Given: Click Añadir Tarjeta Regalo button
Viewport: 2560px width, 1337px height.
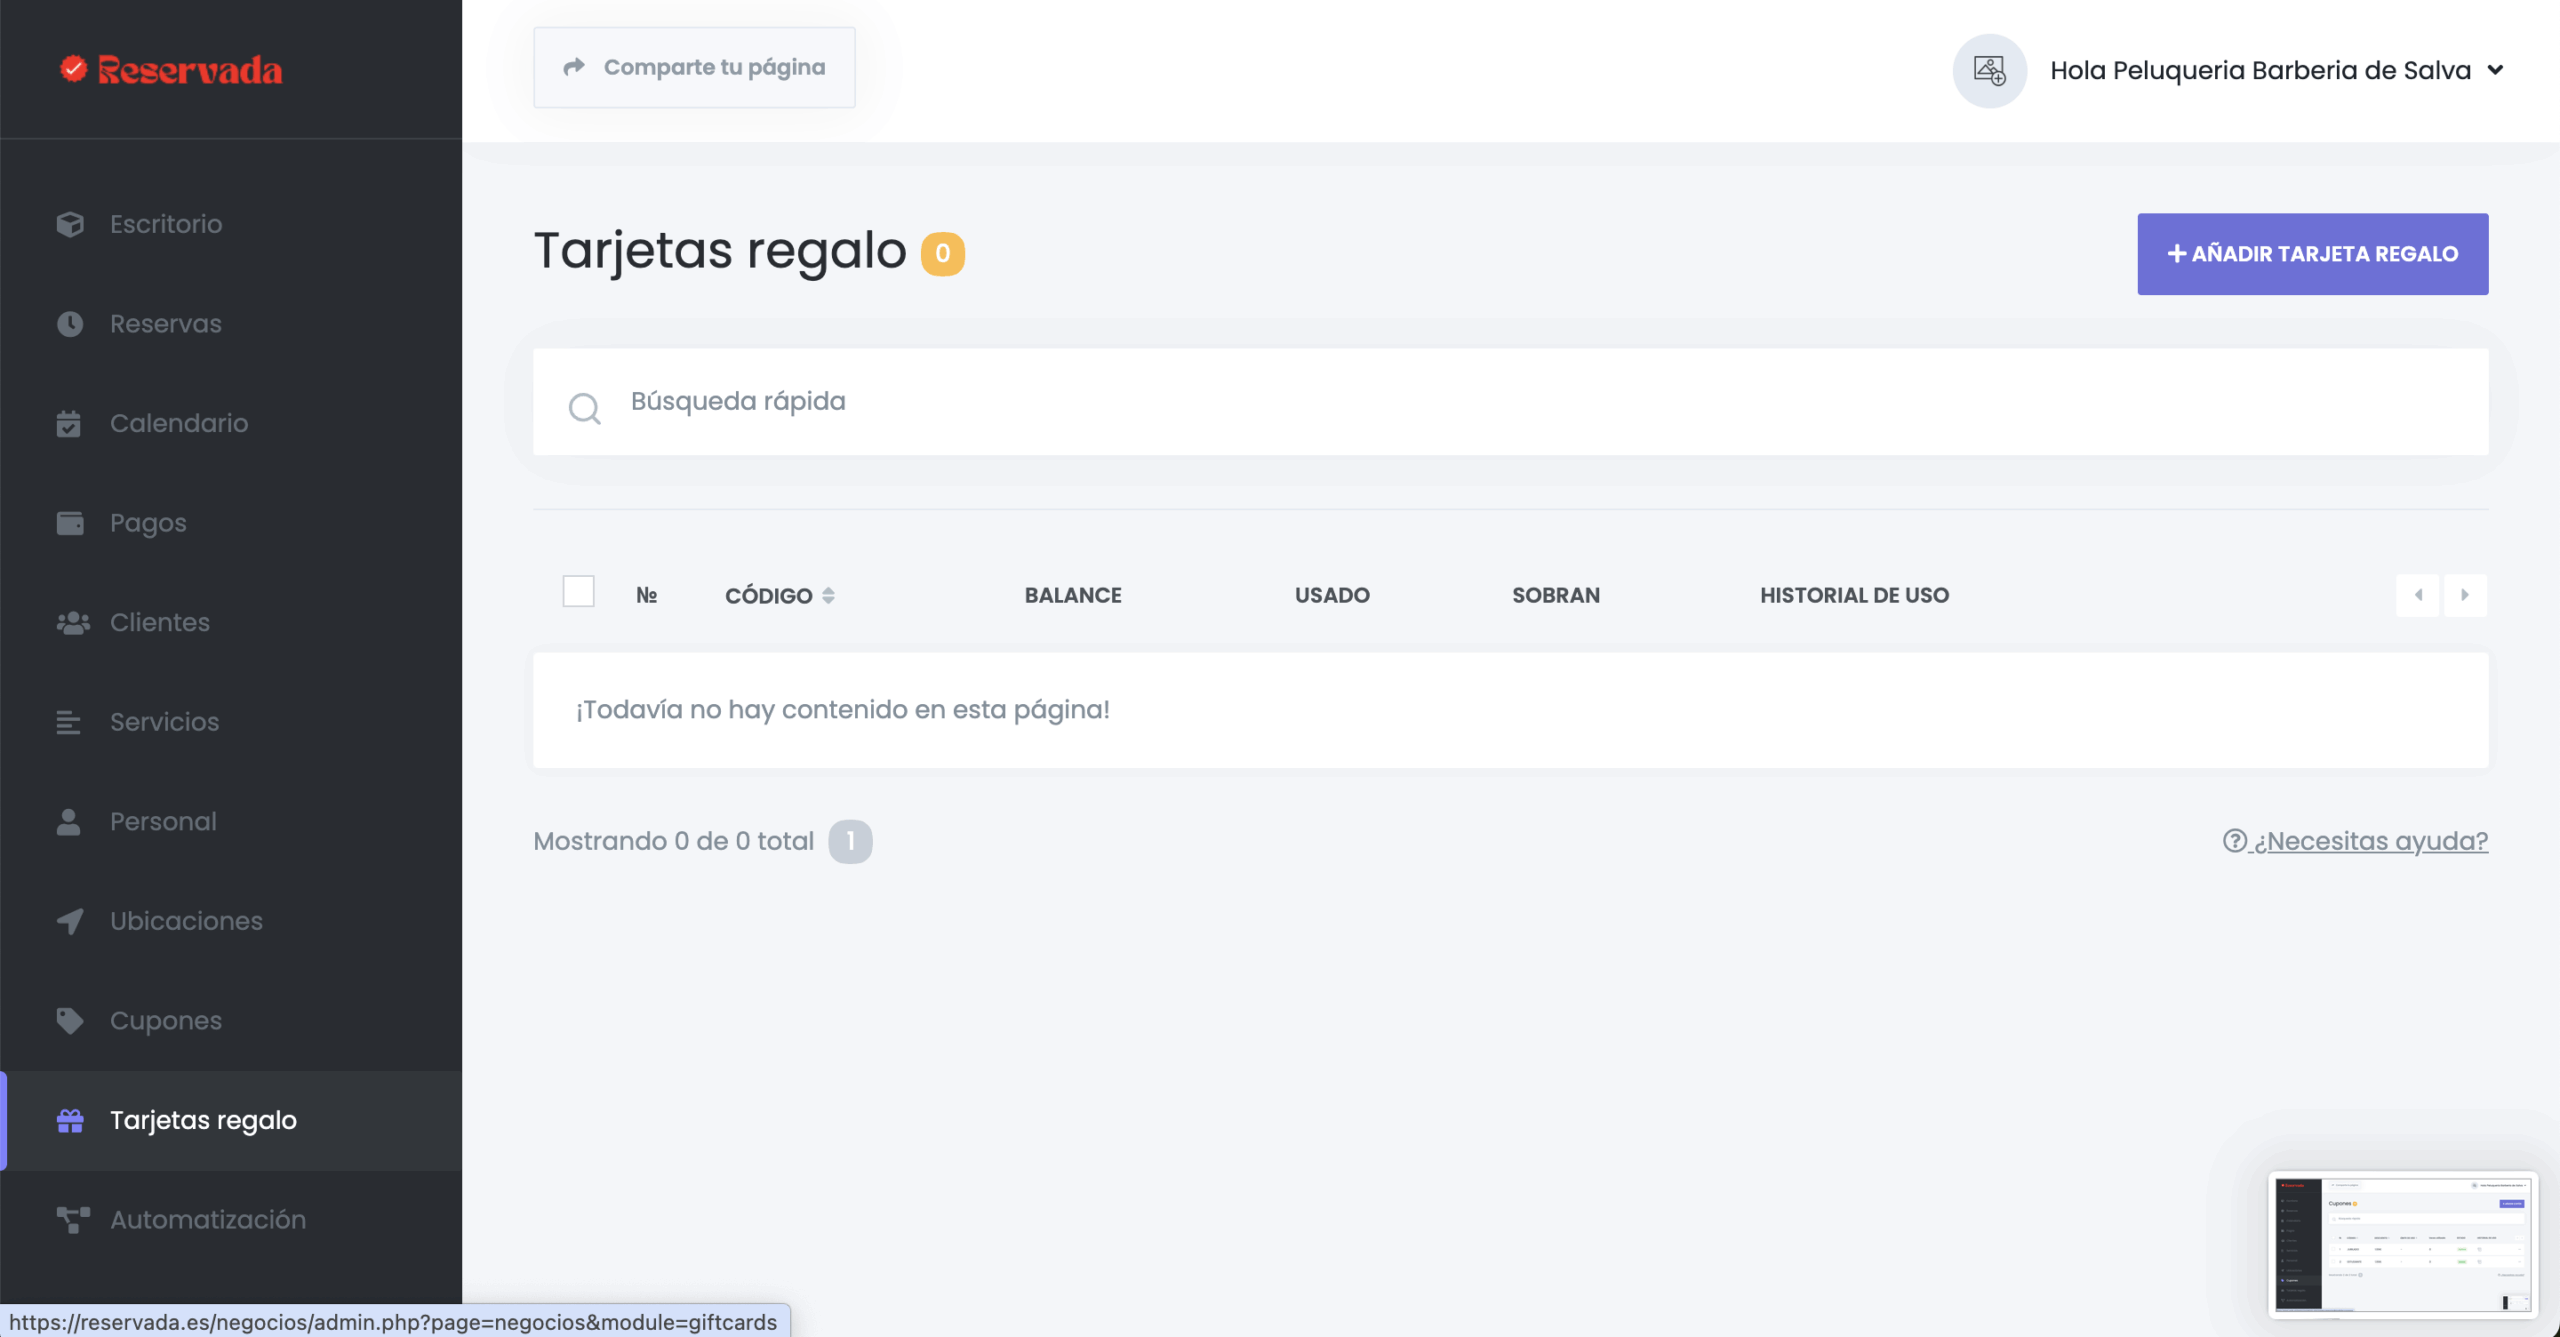Looking at the screenshot, I should [x=2312, y=254].
